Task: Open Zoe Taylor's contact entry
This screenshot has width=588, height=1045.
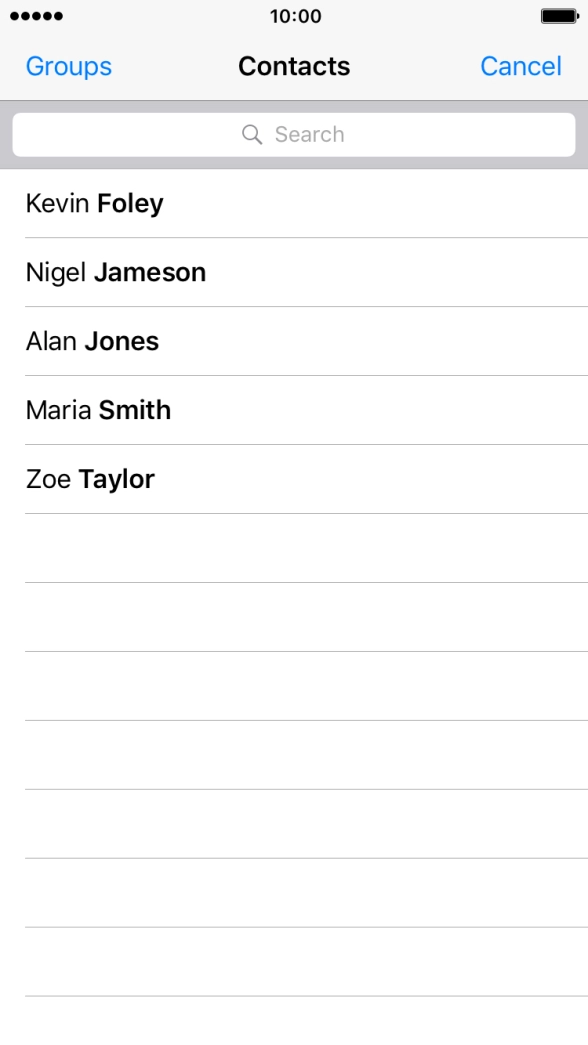Action: pyautogui.click(x=294, y=479)
